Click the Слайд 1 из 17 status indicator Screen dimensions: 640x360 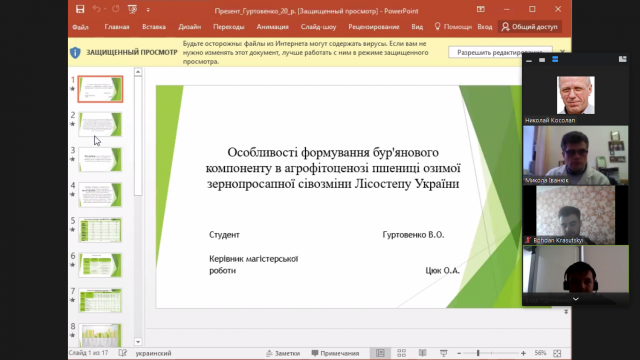89,353
